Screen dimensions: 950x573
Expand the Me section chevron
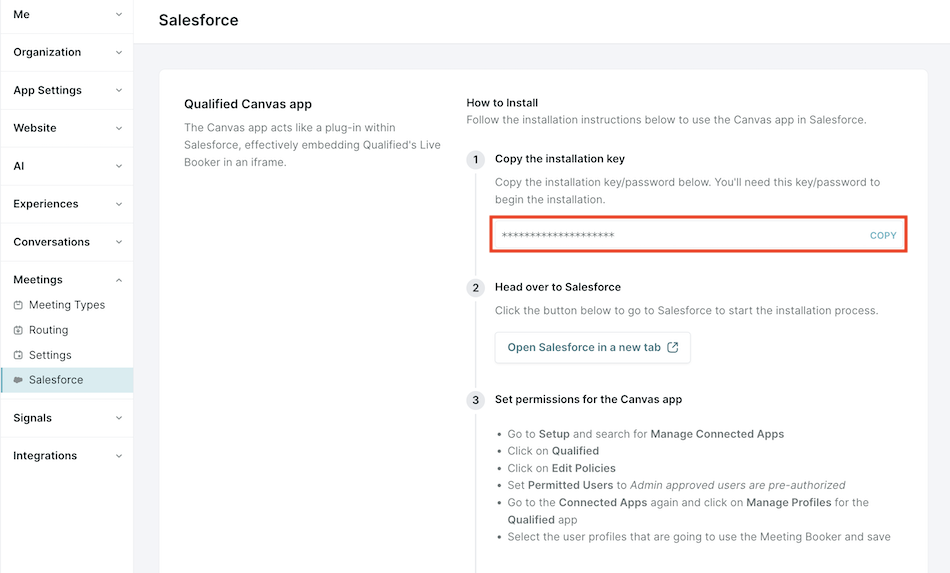pyautogui.click(x=119, y=15)
